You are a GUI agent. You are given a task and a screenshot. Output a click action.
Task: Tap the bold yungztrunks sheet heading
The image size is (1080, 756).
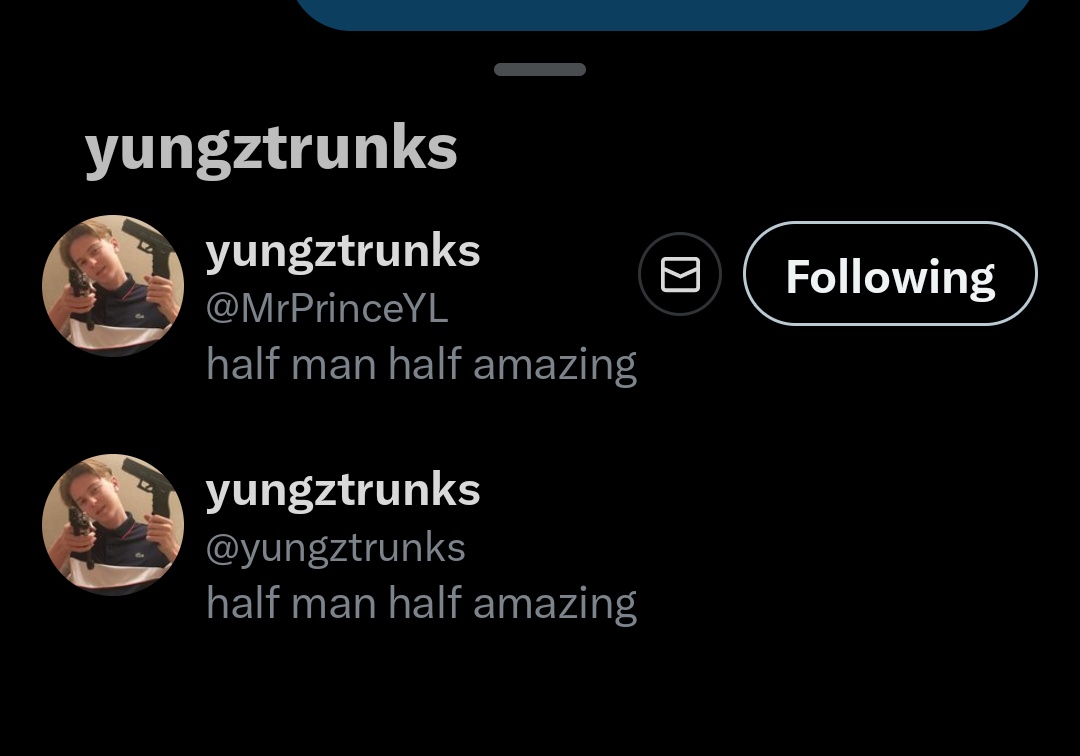click(271, 150)
